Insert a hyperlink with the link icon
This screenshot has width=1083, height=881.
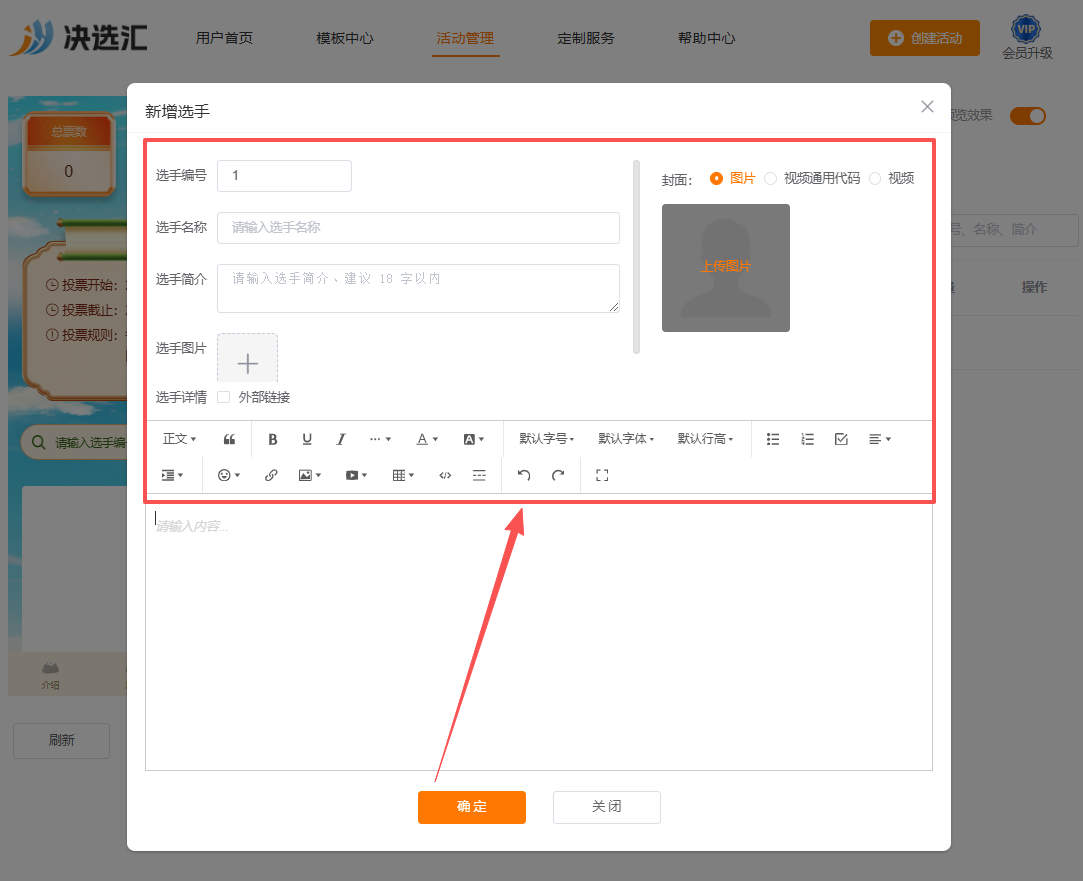pyautogui.click(x=271, y=475)
